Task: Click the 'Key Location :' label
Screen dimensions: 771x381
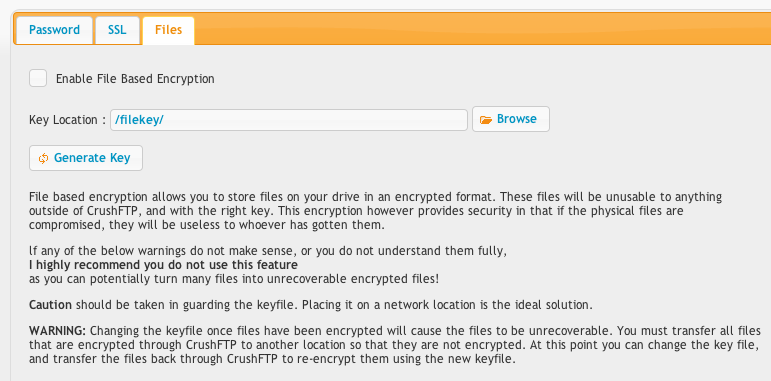Action: [x=67, y=120]
